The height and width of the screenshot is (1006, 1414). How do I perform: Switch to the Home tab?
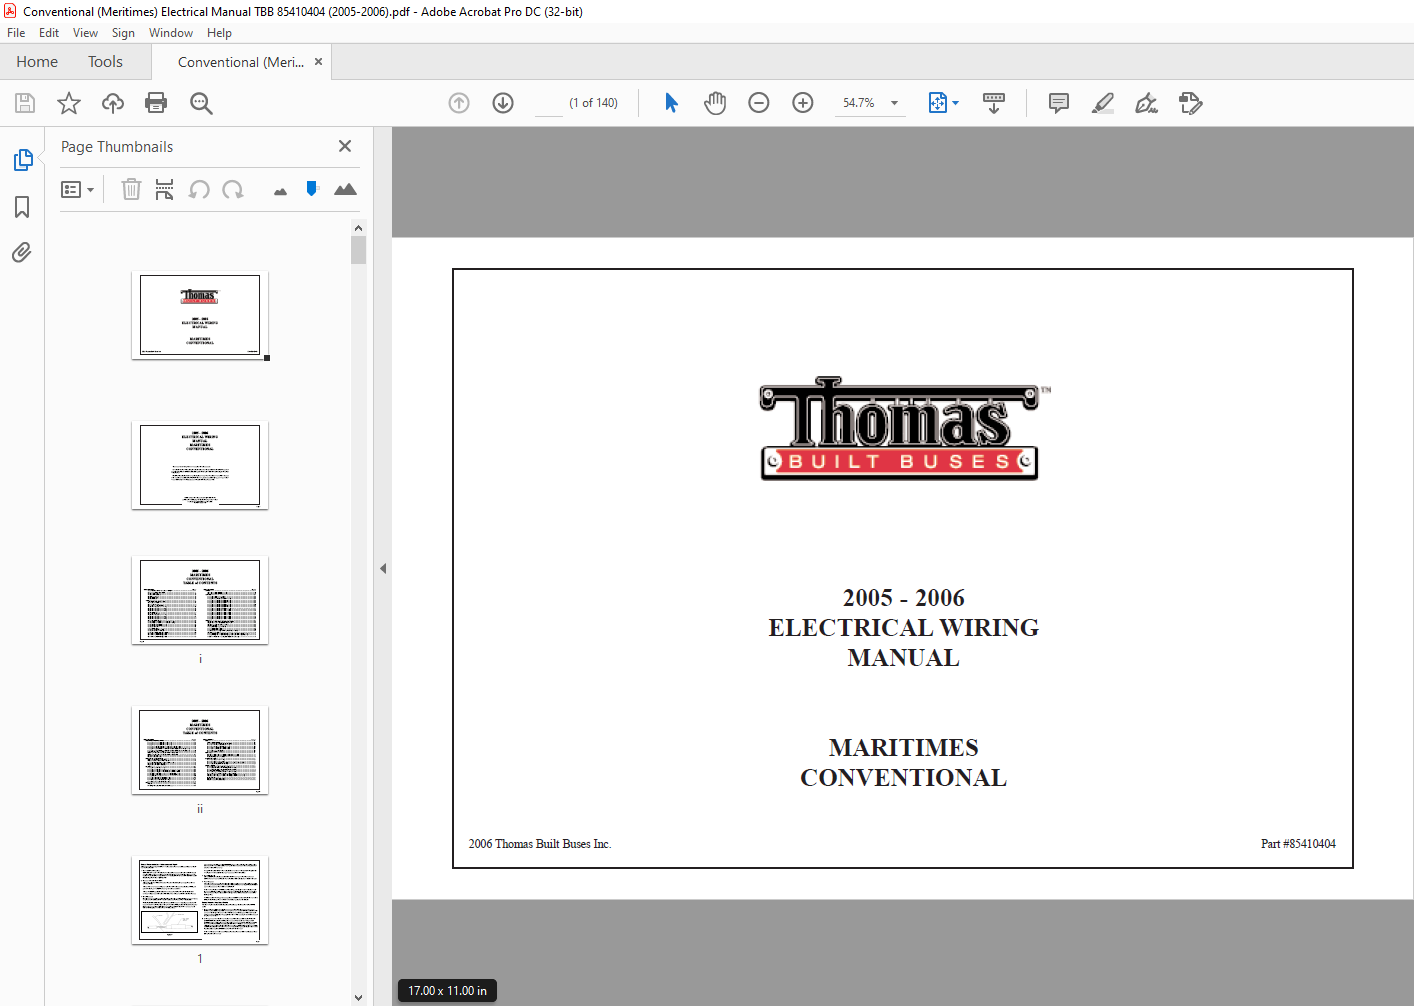click(37, 62)
